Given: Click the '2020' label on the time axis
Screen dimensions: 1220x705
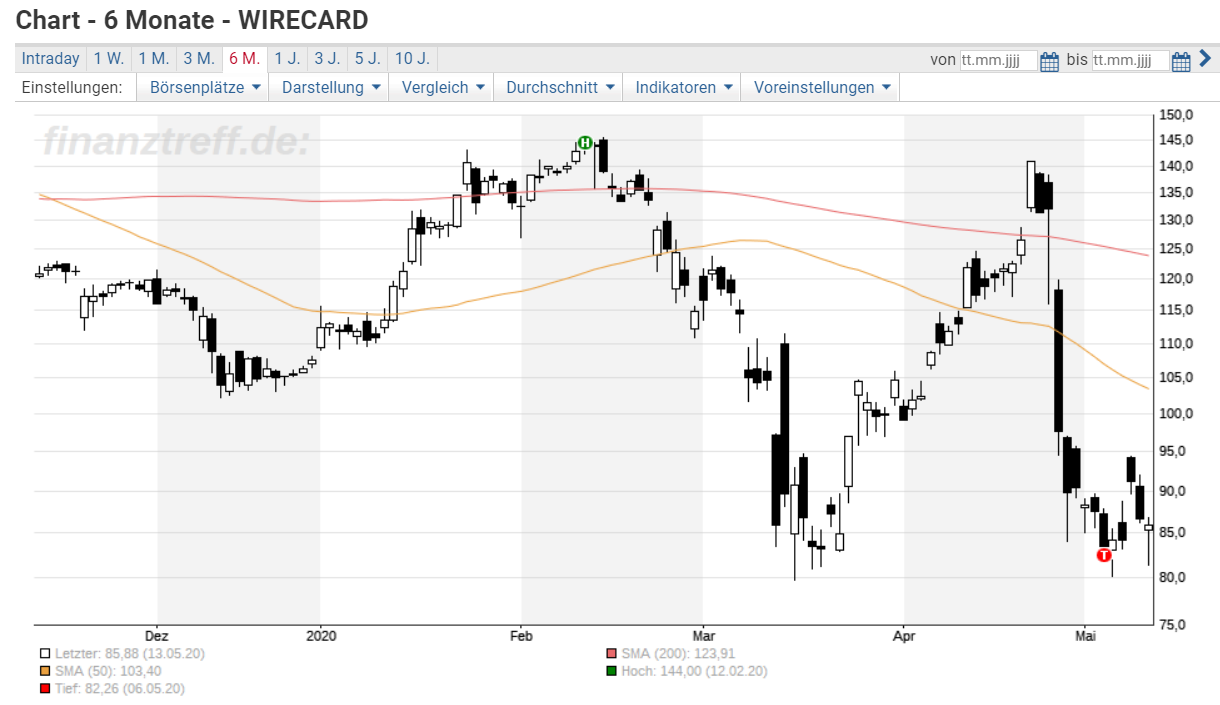Looking at the screenshot, I should (320, 635).
